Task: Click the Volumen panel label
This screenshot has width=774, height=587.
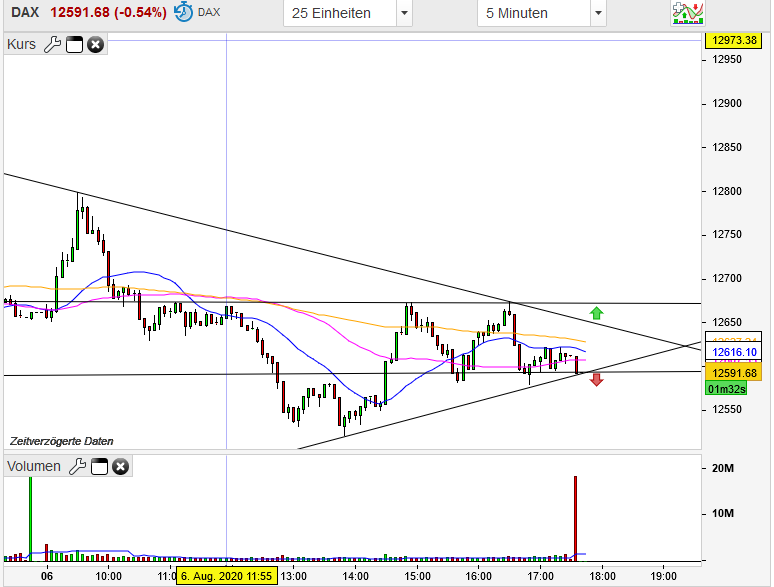Action: pos(34,466)
